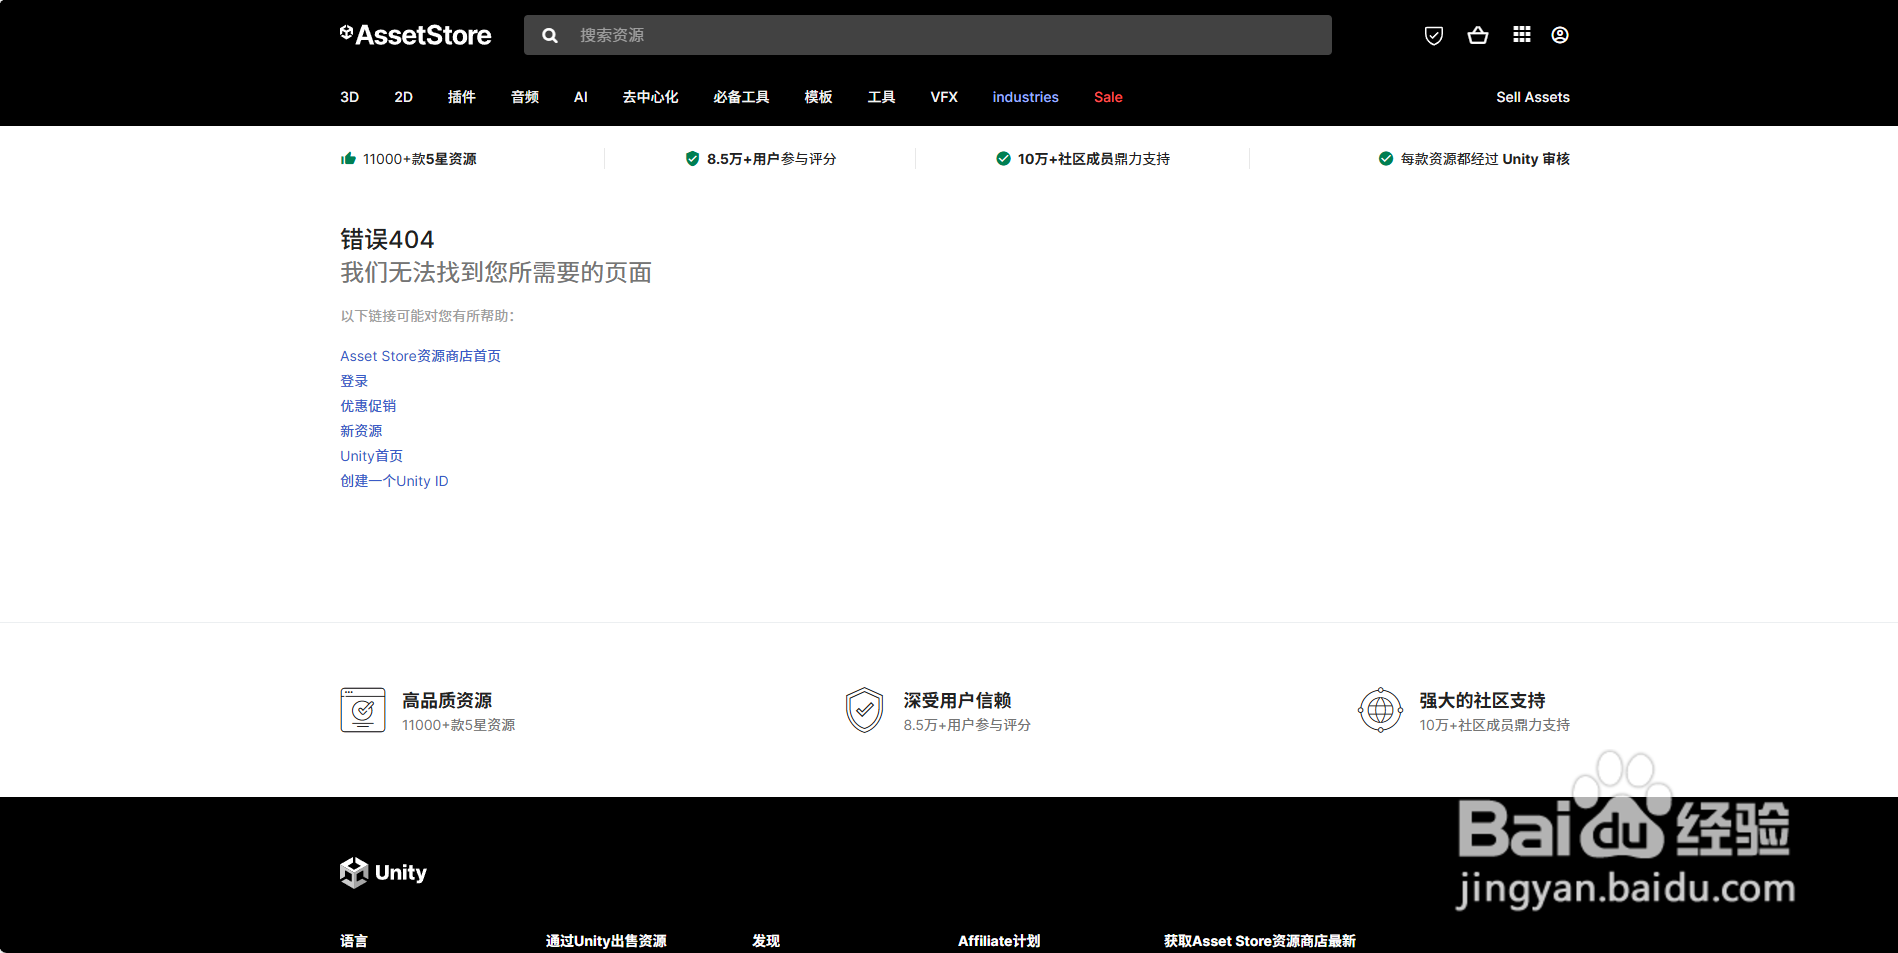Image resolution: width=1898 pixels, height=953 pixels.
Task: Click the Unity logo in the footer
Action: point(383,871)
